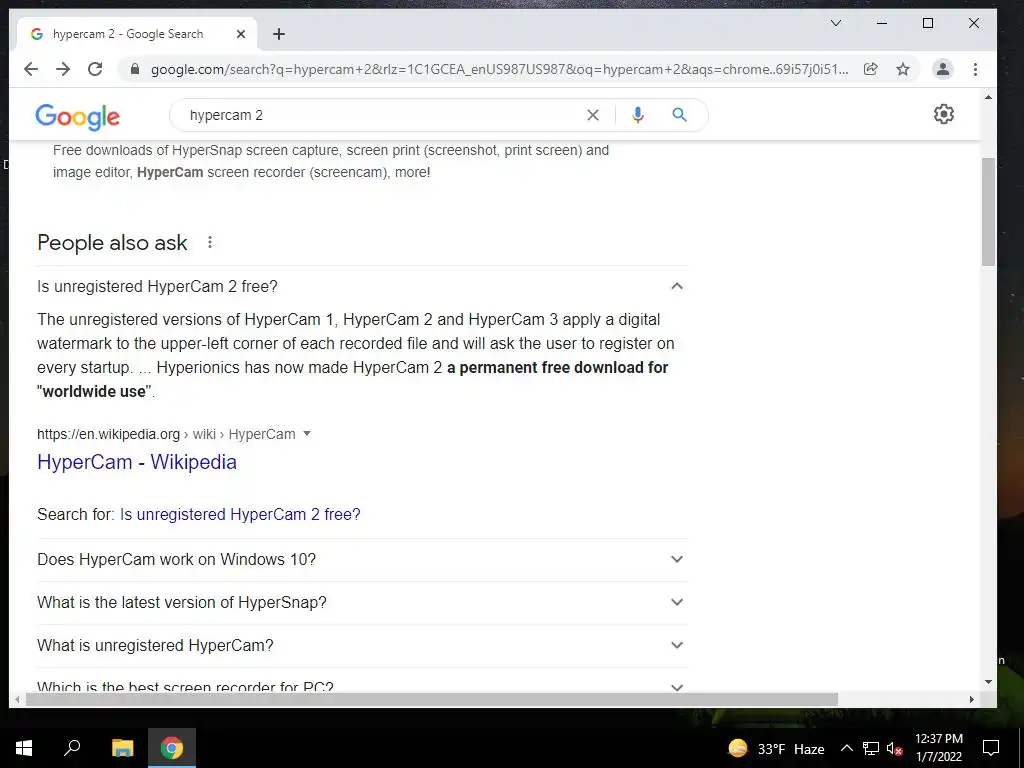The width and height of the screenshot is (1024, 768).
Task: Expand 'Which is the best screen recorder' question
Action: [x=362, y=682]
